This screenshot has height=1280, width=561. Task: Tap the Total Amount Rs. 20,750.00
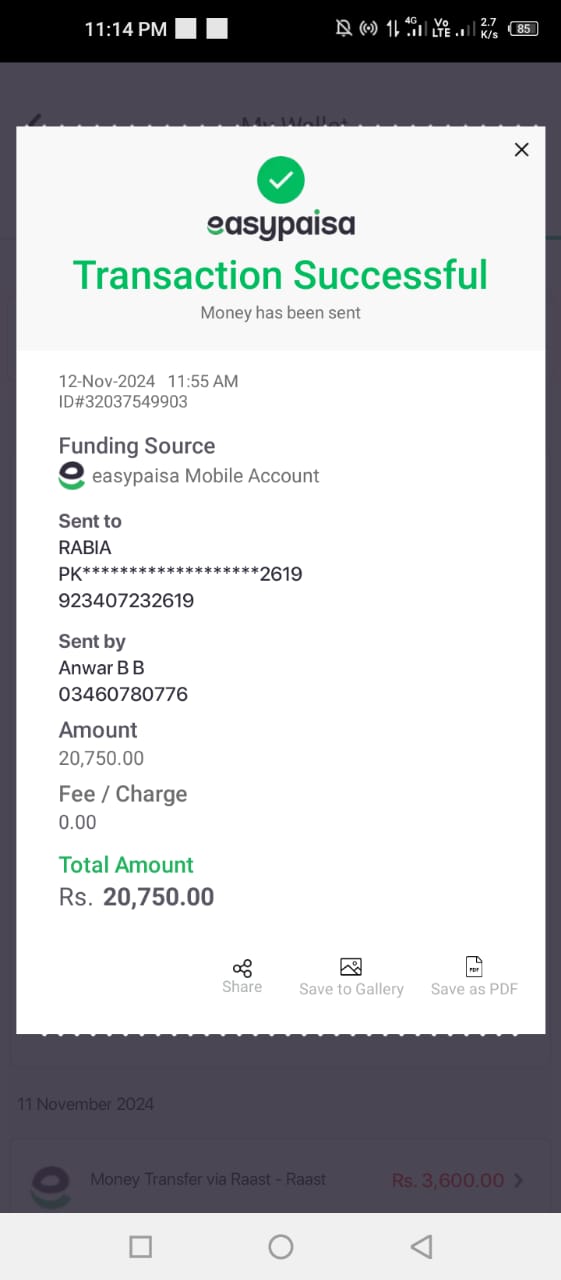[x=136, y=897]
